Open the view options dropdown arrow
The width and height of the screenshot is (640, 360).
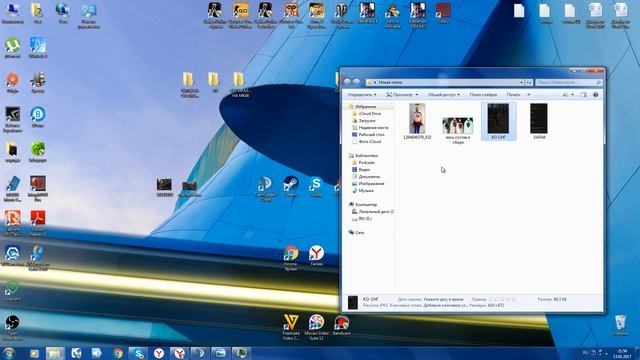coord(572,95)
